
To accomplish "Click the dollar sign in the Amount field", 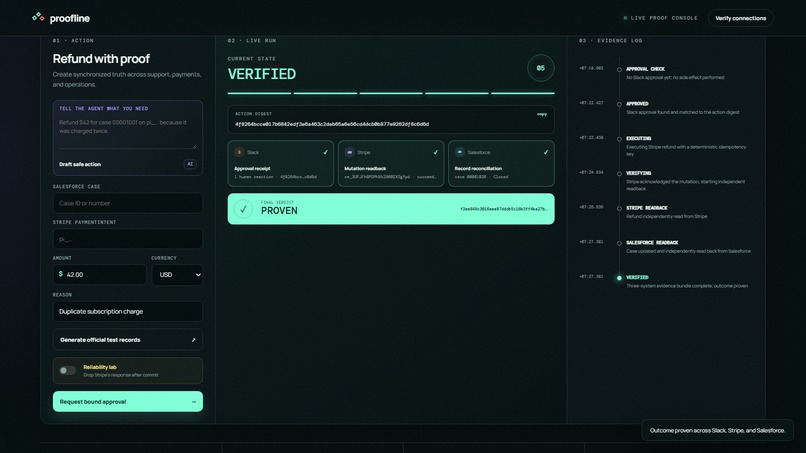I will point(61,274).
